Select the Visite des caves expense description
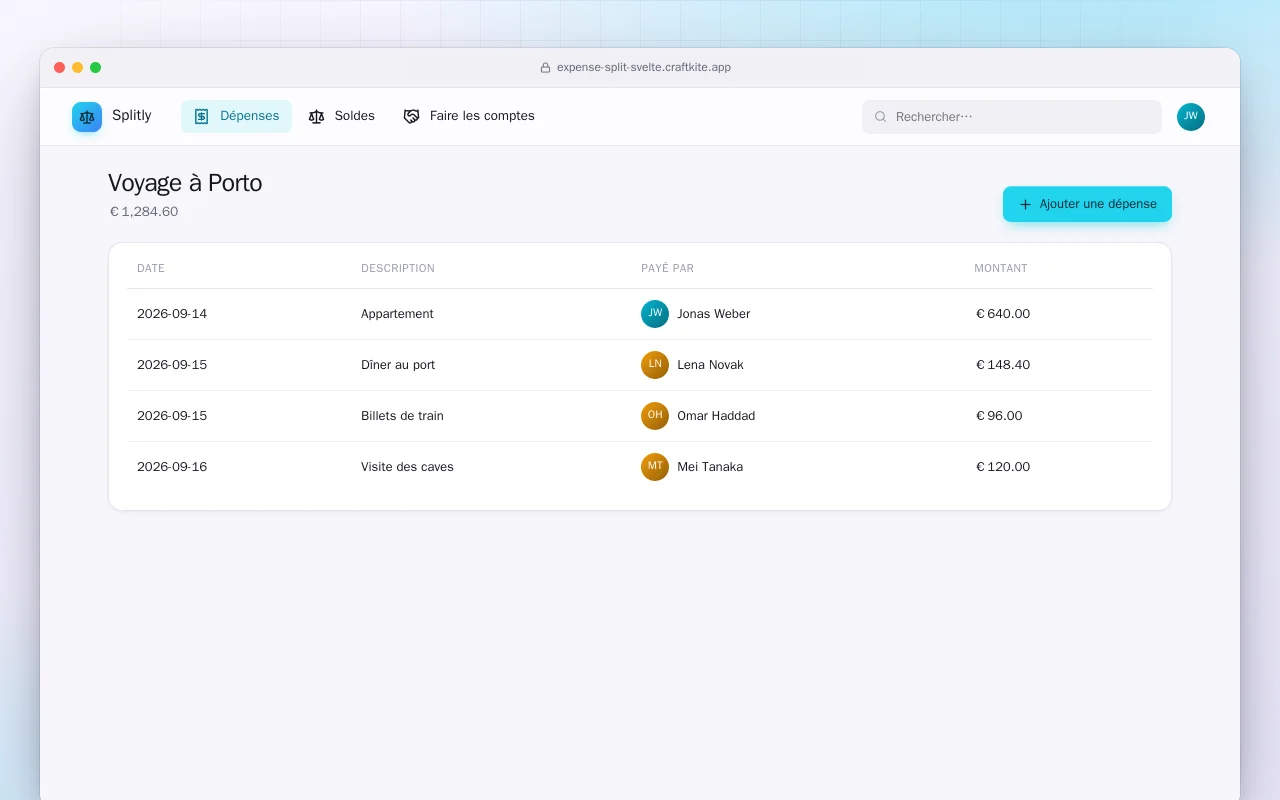Screen dimensions: 1280x800 point(407,467)
